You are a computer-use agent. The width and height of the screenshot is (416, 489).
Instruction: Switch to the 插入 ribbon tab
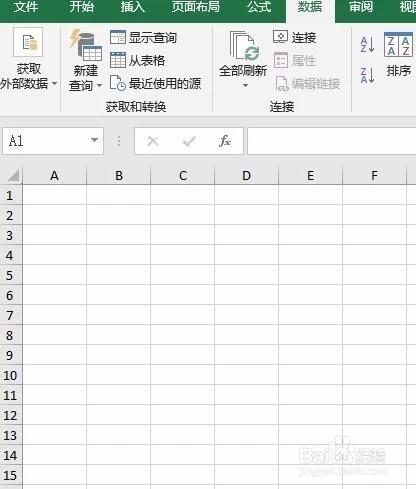coord(133,7)
